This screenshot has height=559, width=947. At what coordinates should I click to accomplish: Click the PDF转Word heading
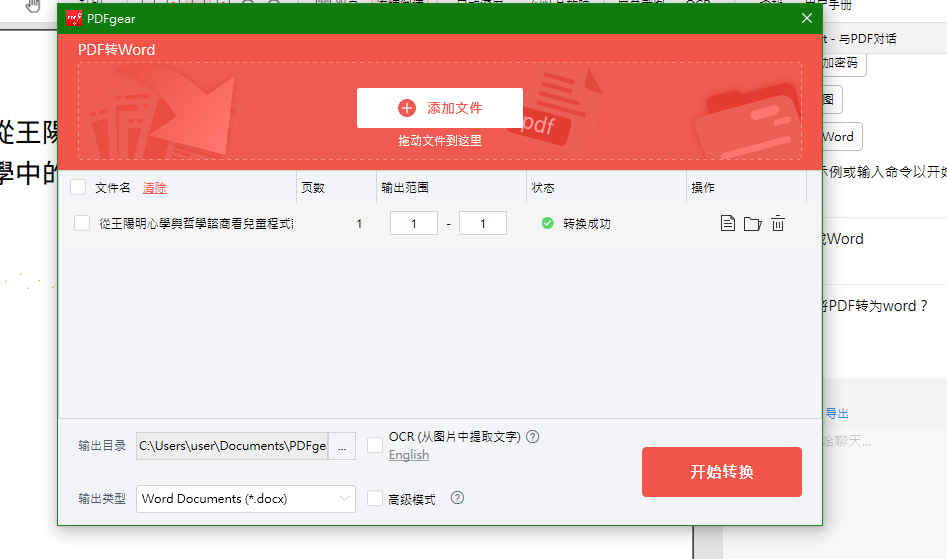[117, 50]
